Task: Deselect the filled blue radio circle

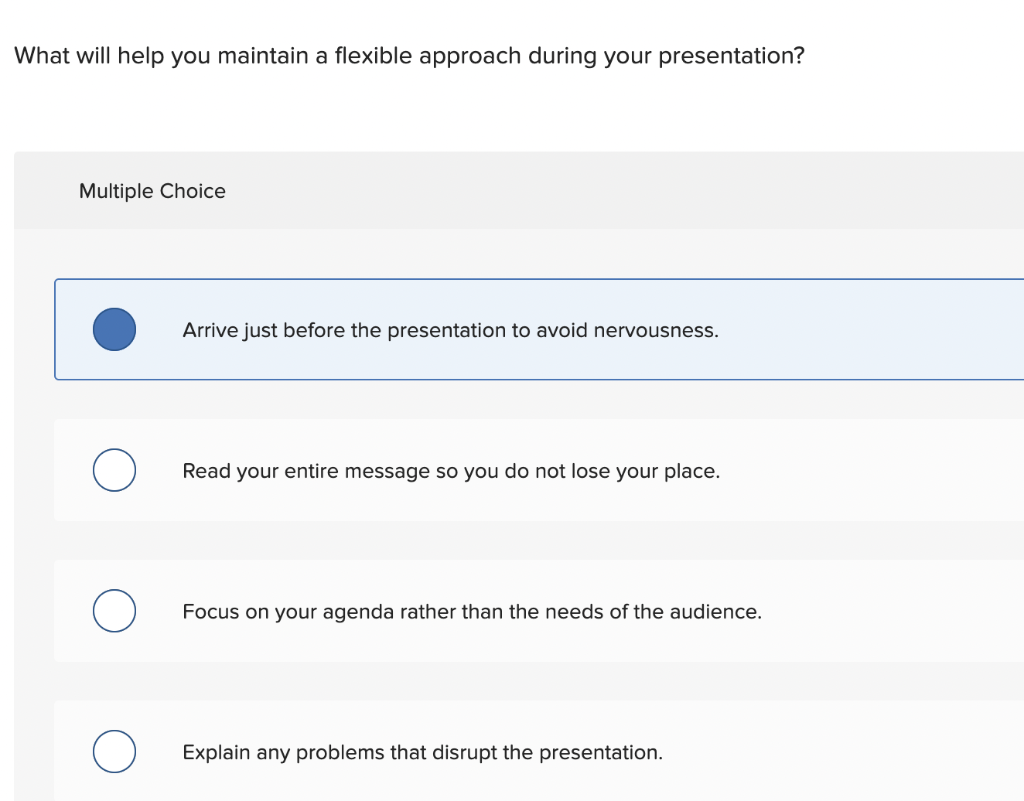Action: coord(114,329)
